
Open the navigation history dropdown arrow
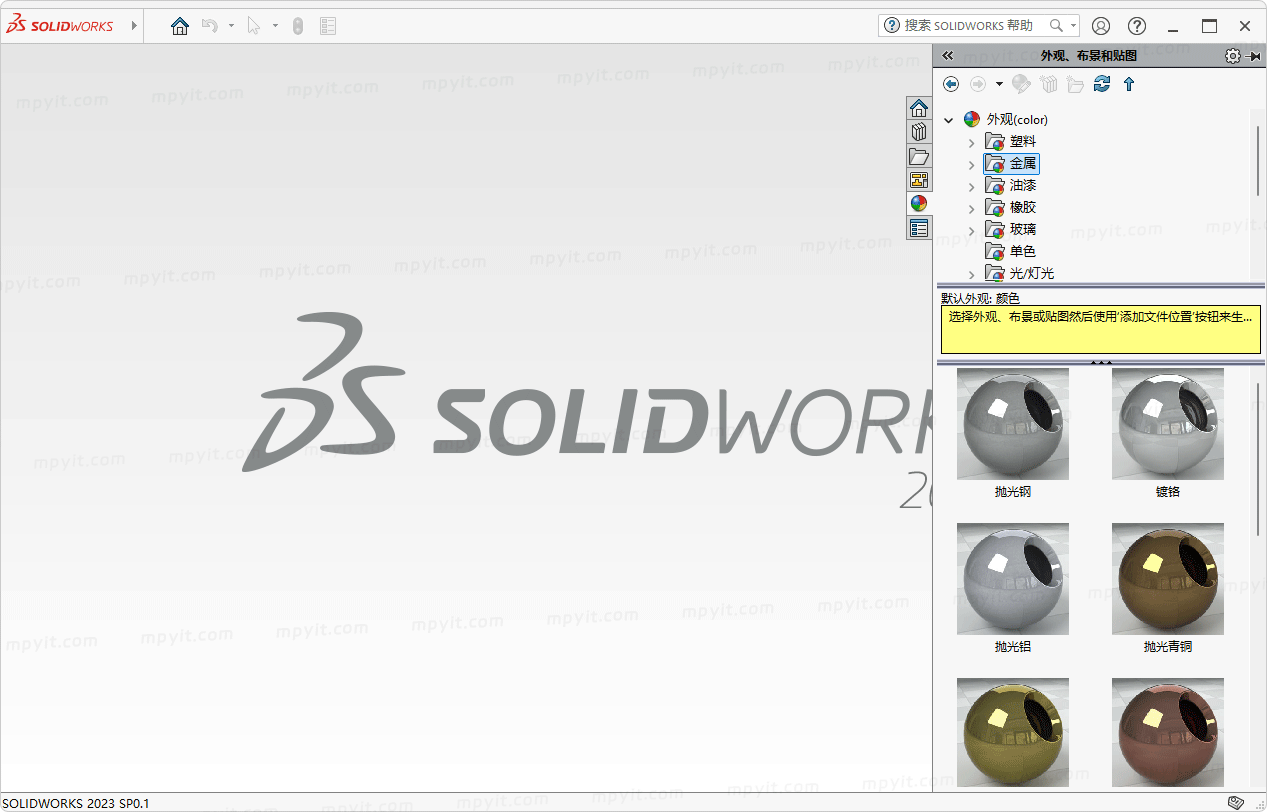(999, 84)
